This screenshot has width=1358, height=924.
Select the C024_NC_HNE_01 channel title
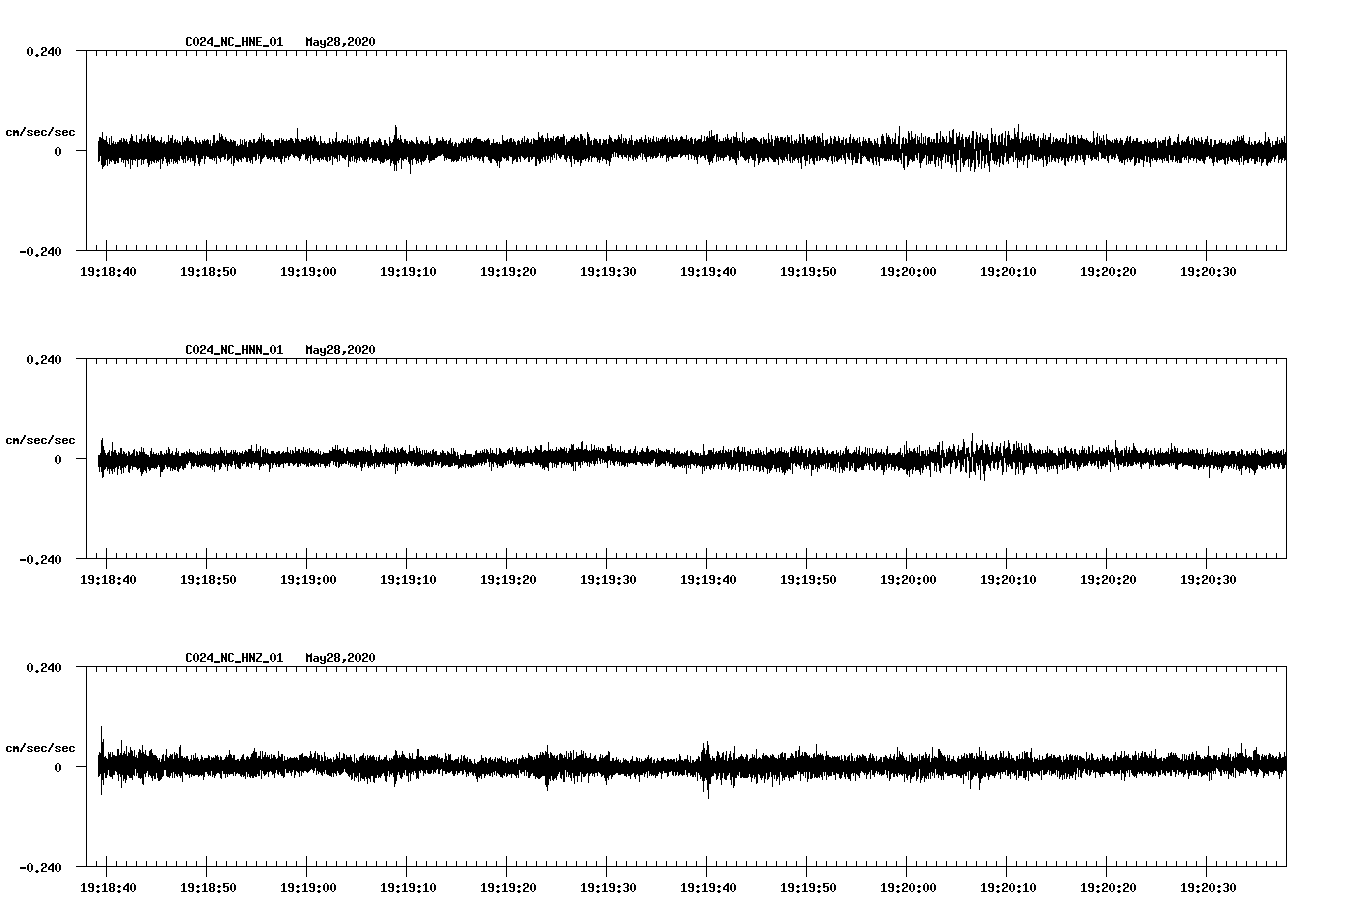234,42
